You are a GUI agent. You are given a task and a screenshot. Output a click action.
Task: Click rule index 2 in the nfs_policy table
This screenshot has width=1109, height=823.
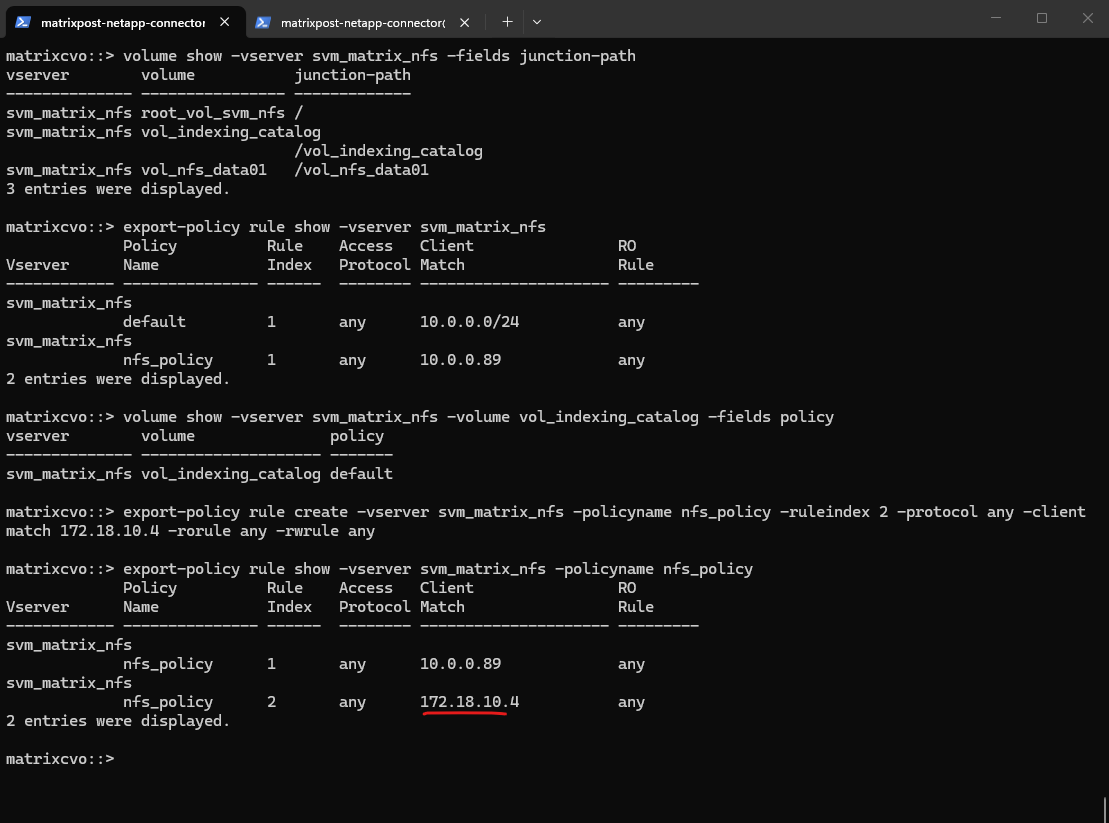click(272, 702)
